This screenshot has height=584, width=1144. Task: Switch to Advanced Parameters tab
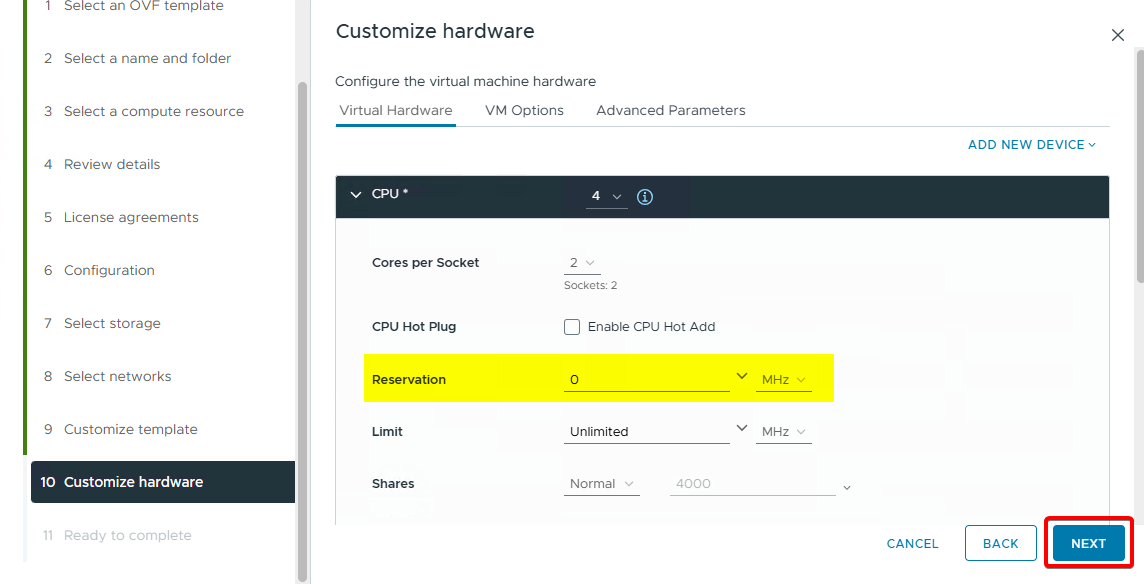(670, 111)
